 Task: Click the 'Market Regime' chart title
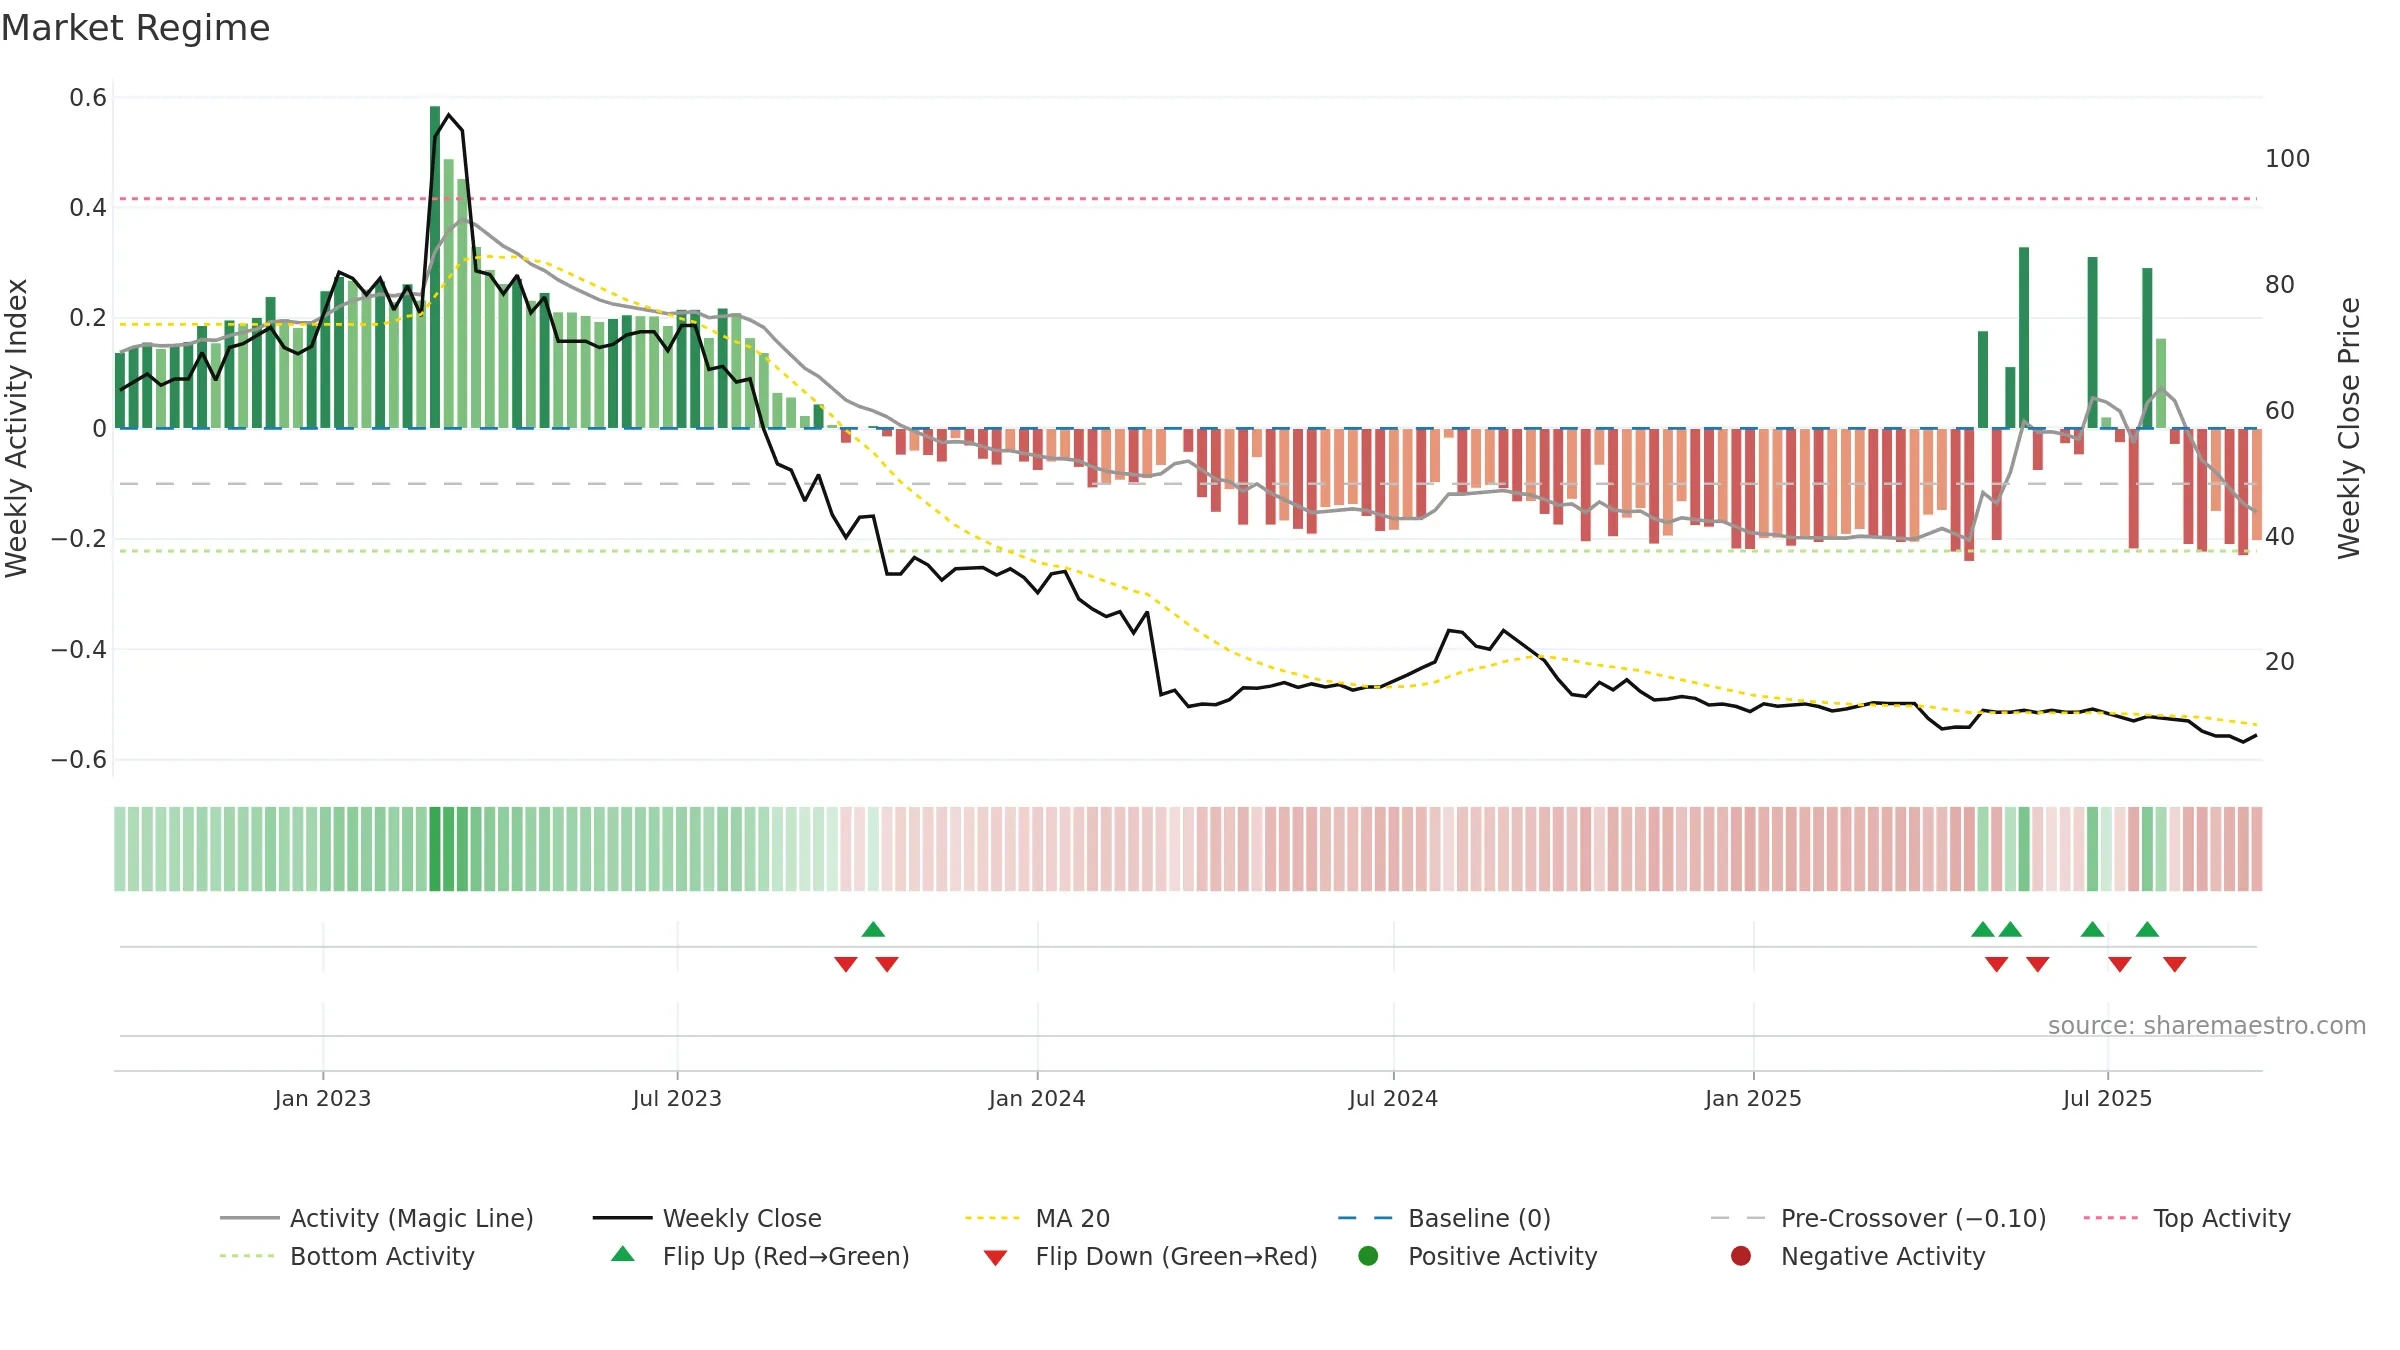[135, 28]
